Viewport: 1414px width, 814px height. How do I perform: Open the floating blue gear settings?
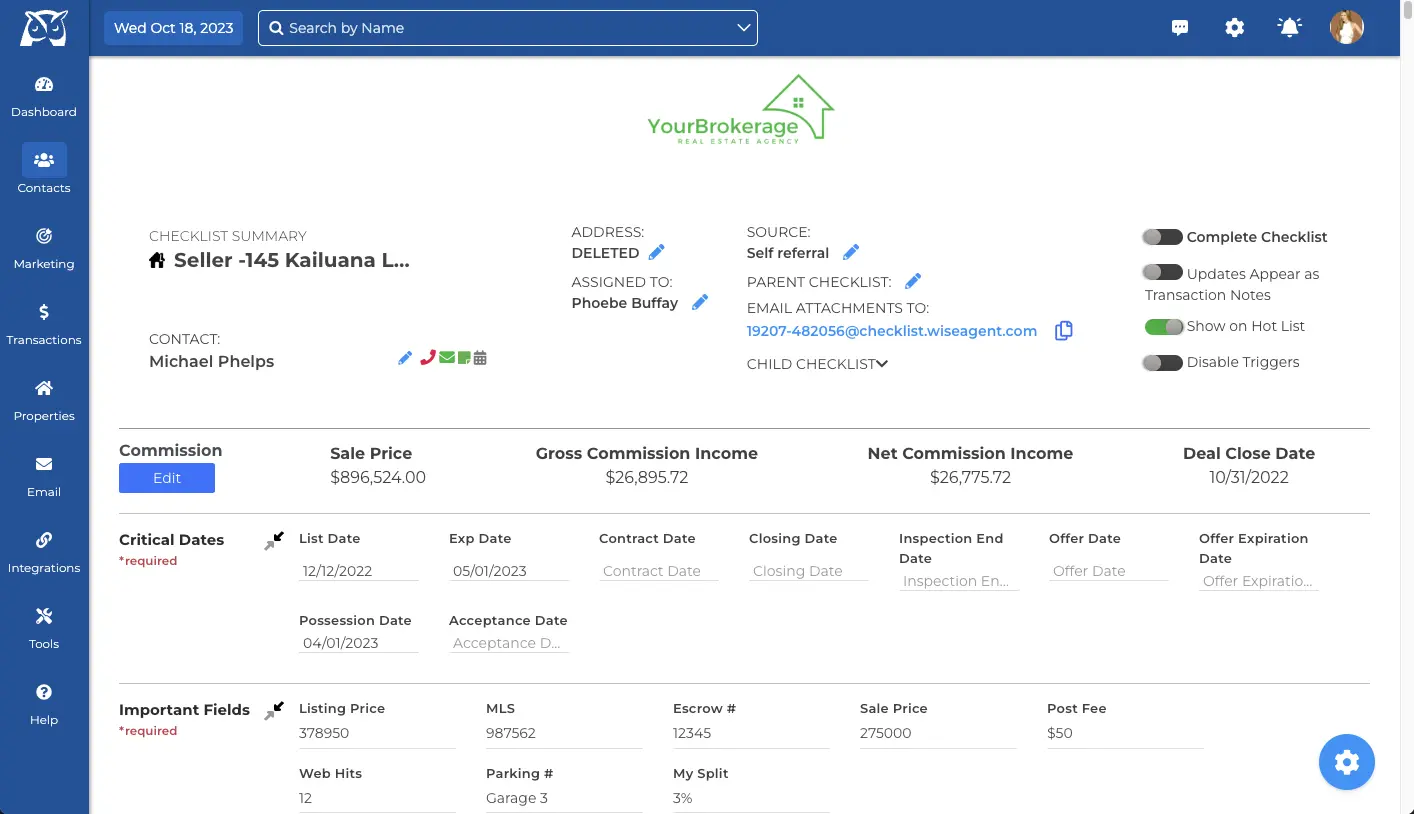coord(1347,762)
